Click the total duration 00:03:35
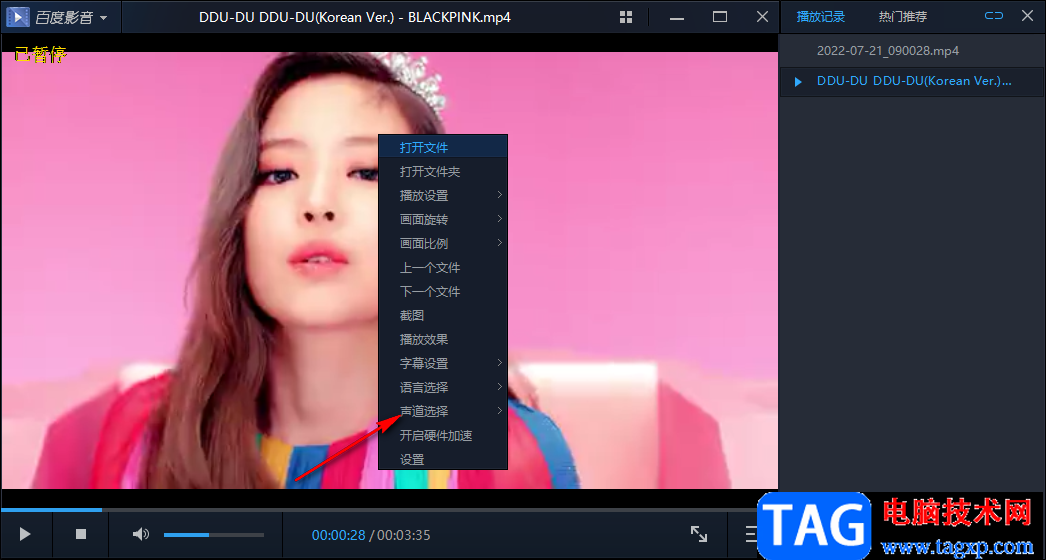Screen dimensions: 1046x560 (404, 535)
